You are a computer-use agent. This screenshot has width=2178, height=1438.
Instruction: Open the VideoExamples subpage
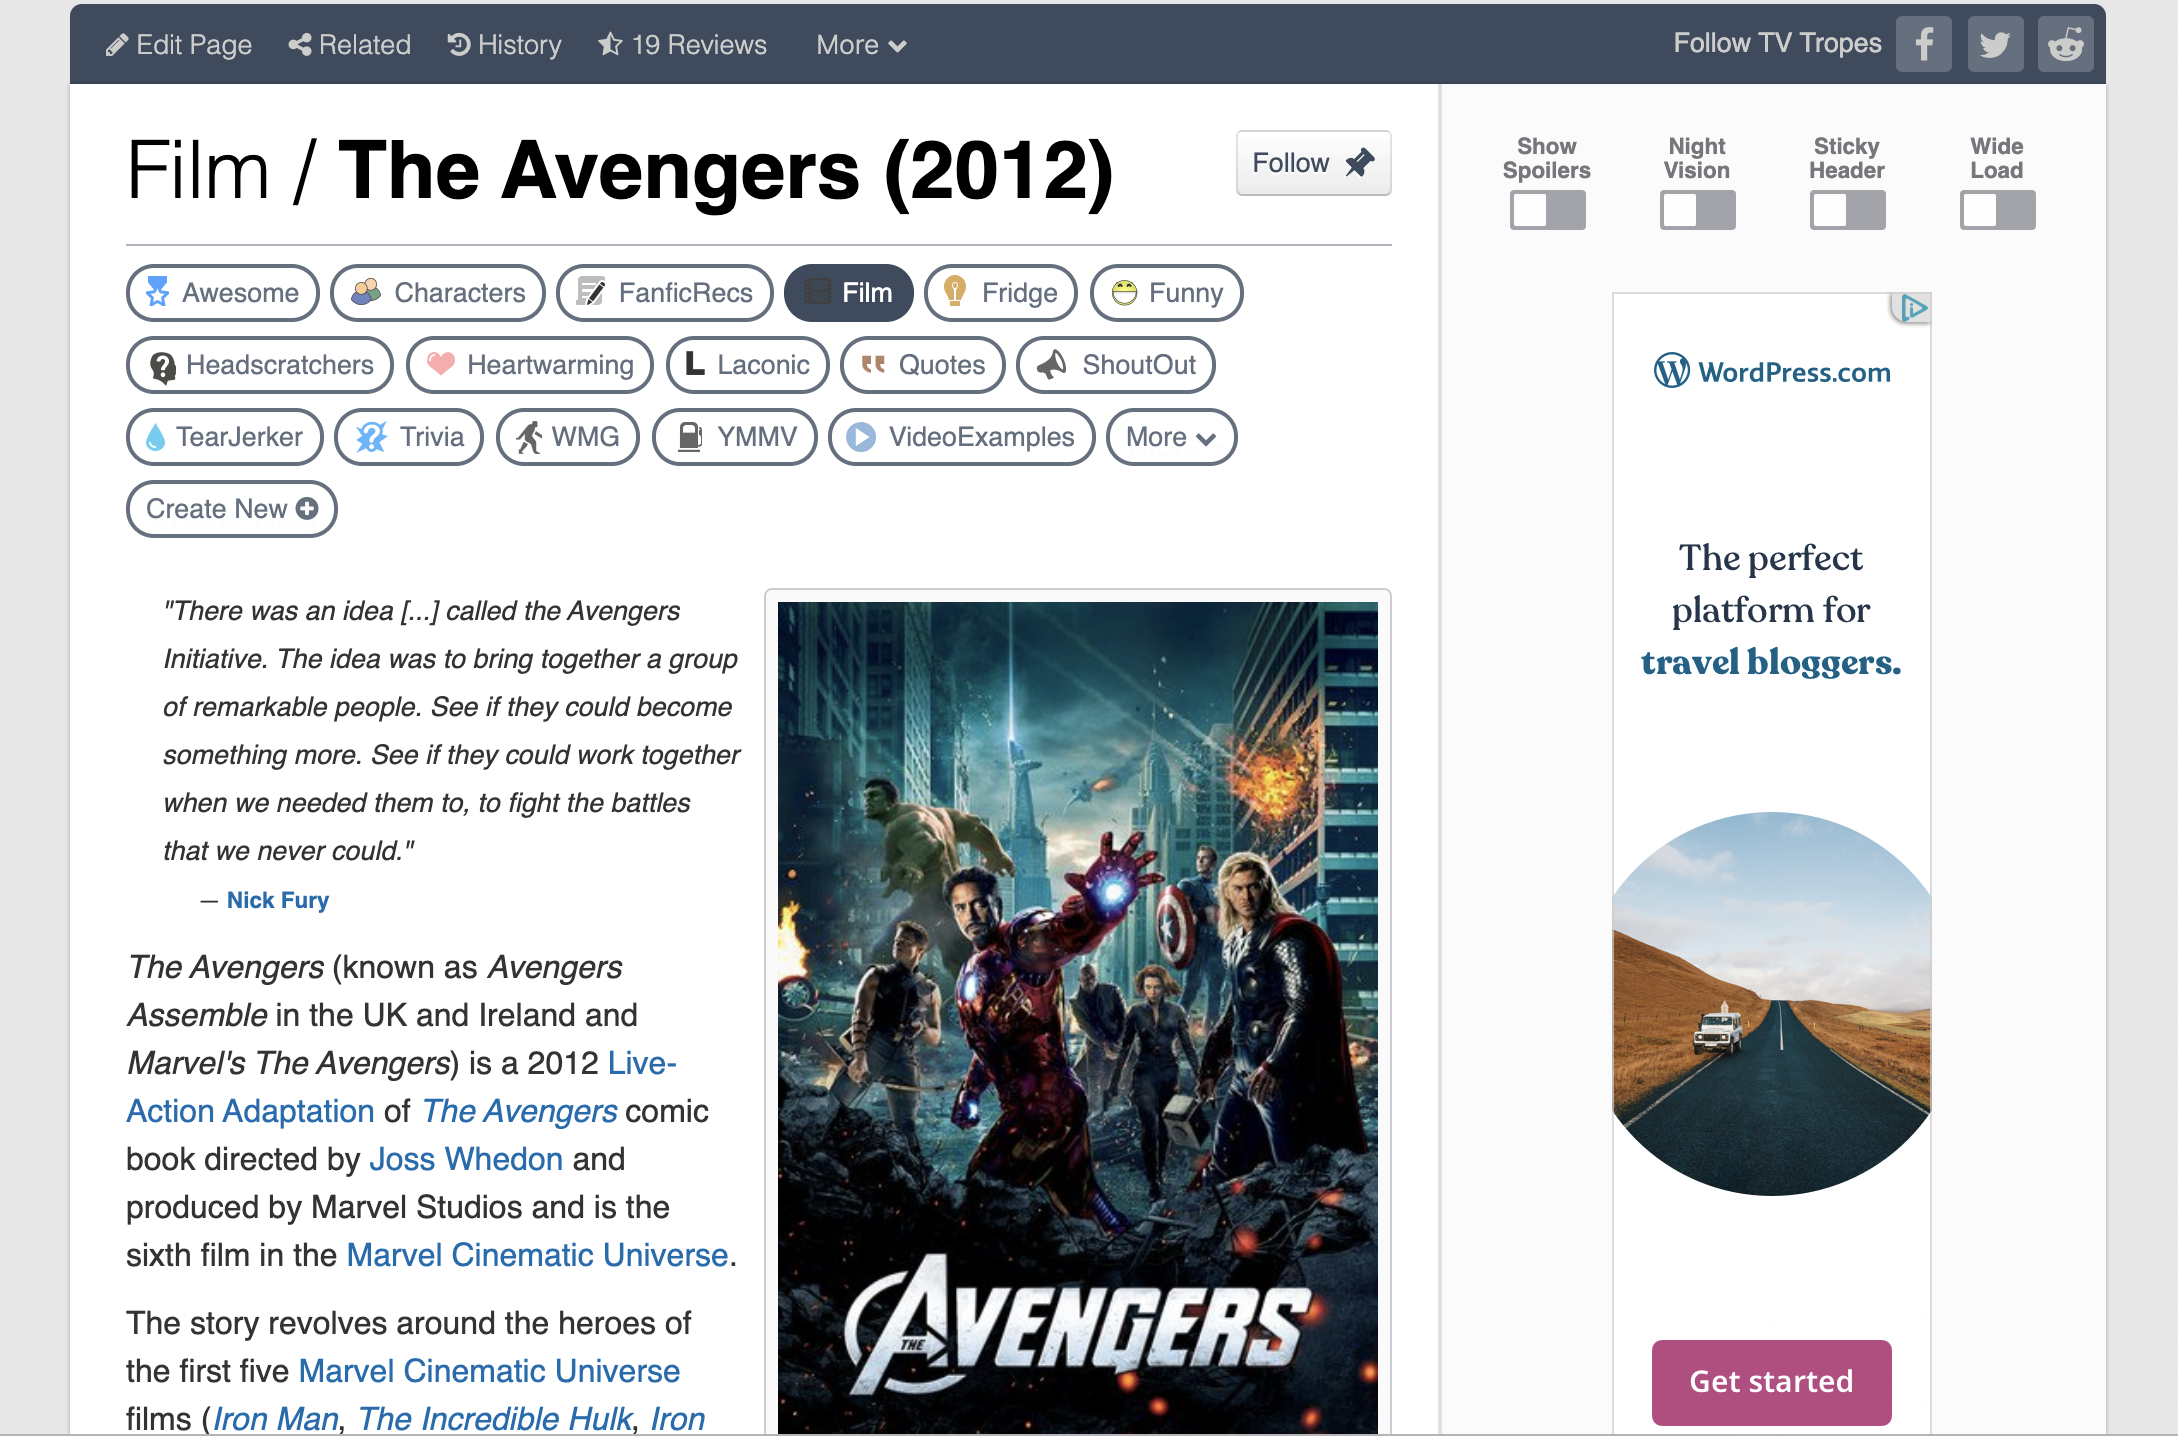point(962,437)
